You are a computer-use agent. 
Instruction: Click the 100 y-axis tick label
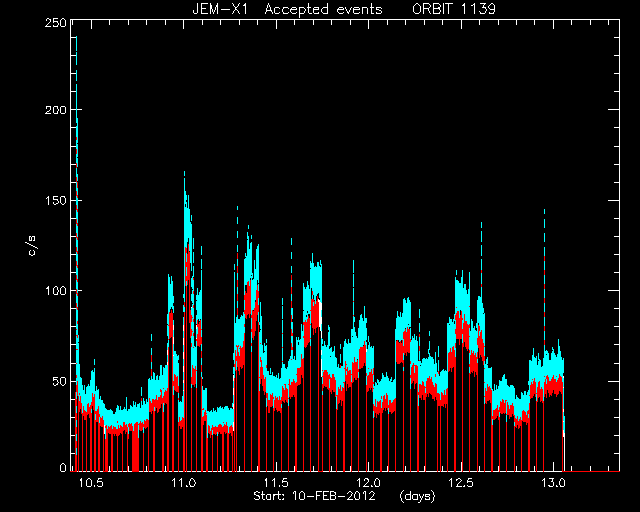pyautogui.click(x=55, y=291)
